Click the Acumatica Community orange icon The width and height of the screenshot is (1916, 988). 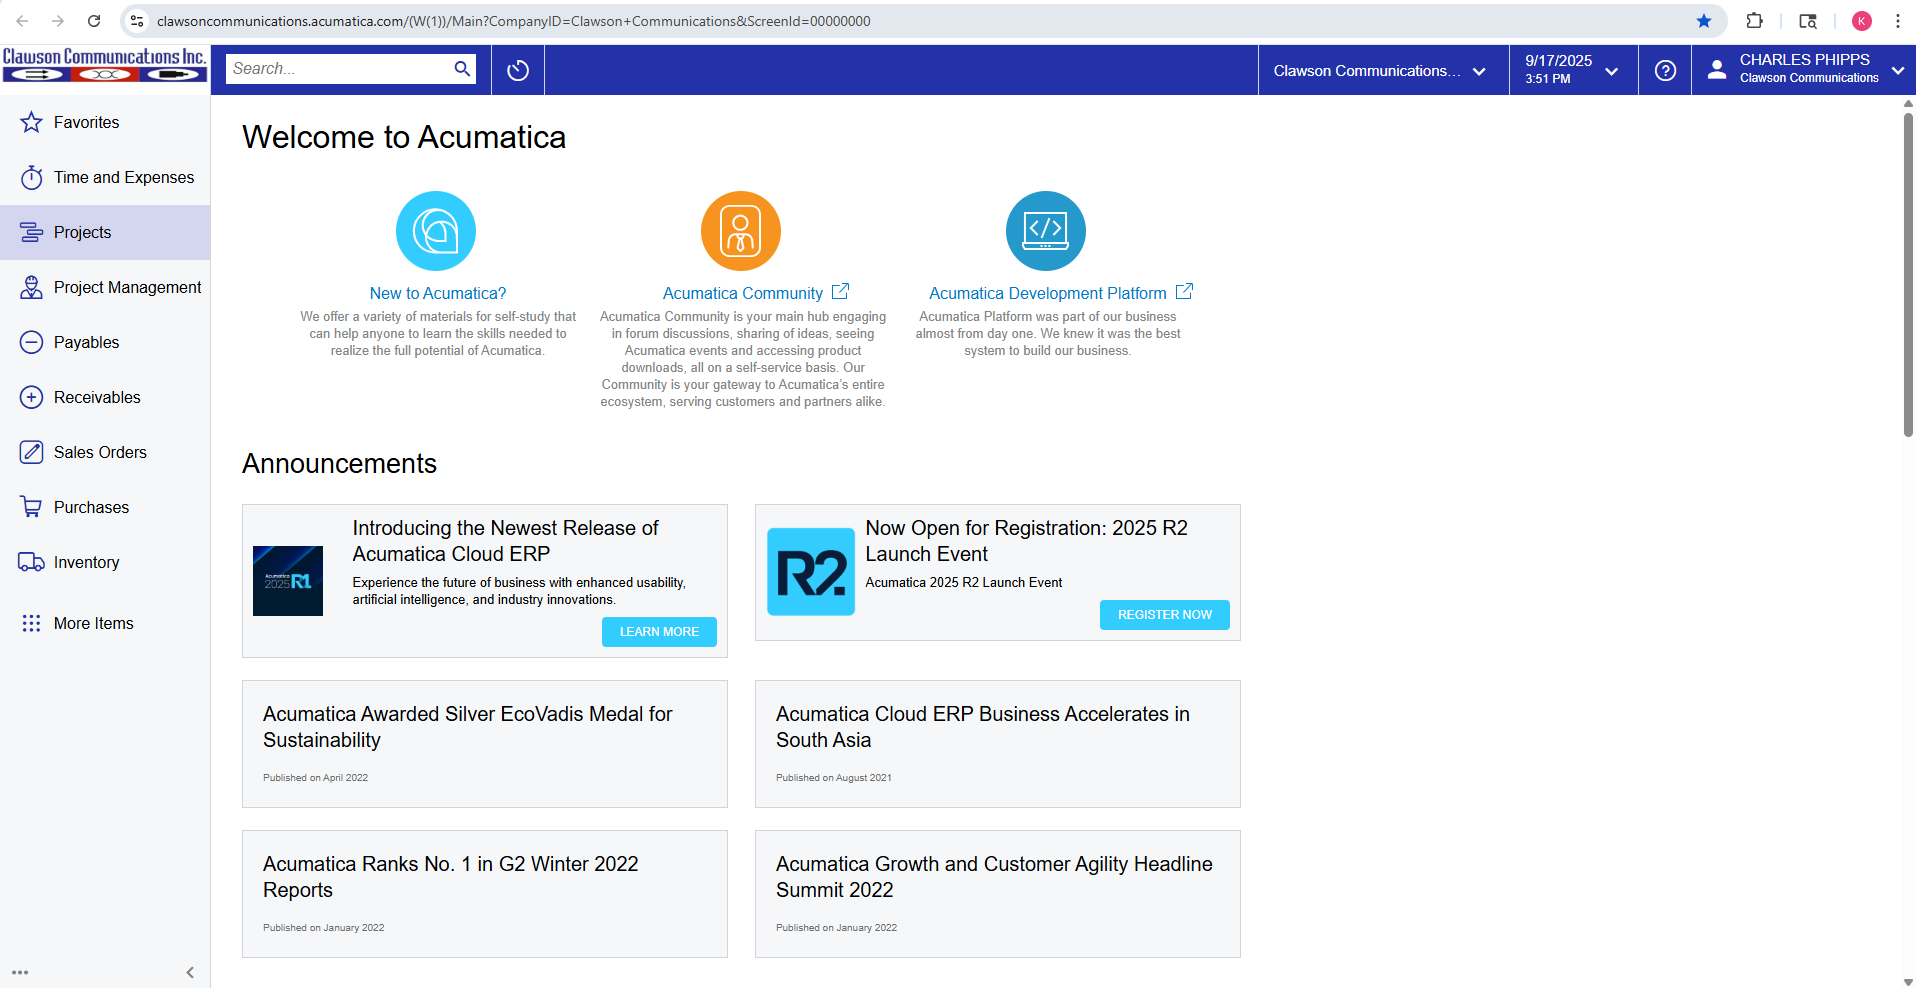tap(740, 231)
